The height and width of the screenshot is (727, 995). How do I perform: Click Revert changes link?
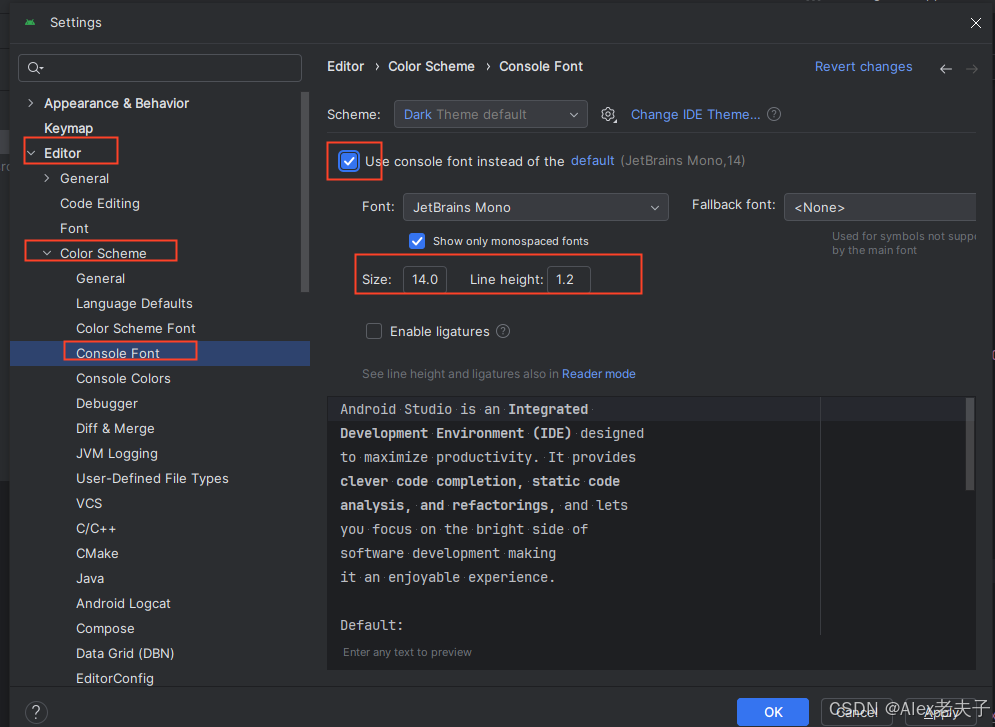863,67
